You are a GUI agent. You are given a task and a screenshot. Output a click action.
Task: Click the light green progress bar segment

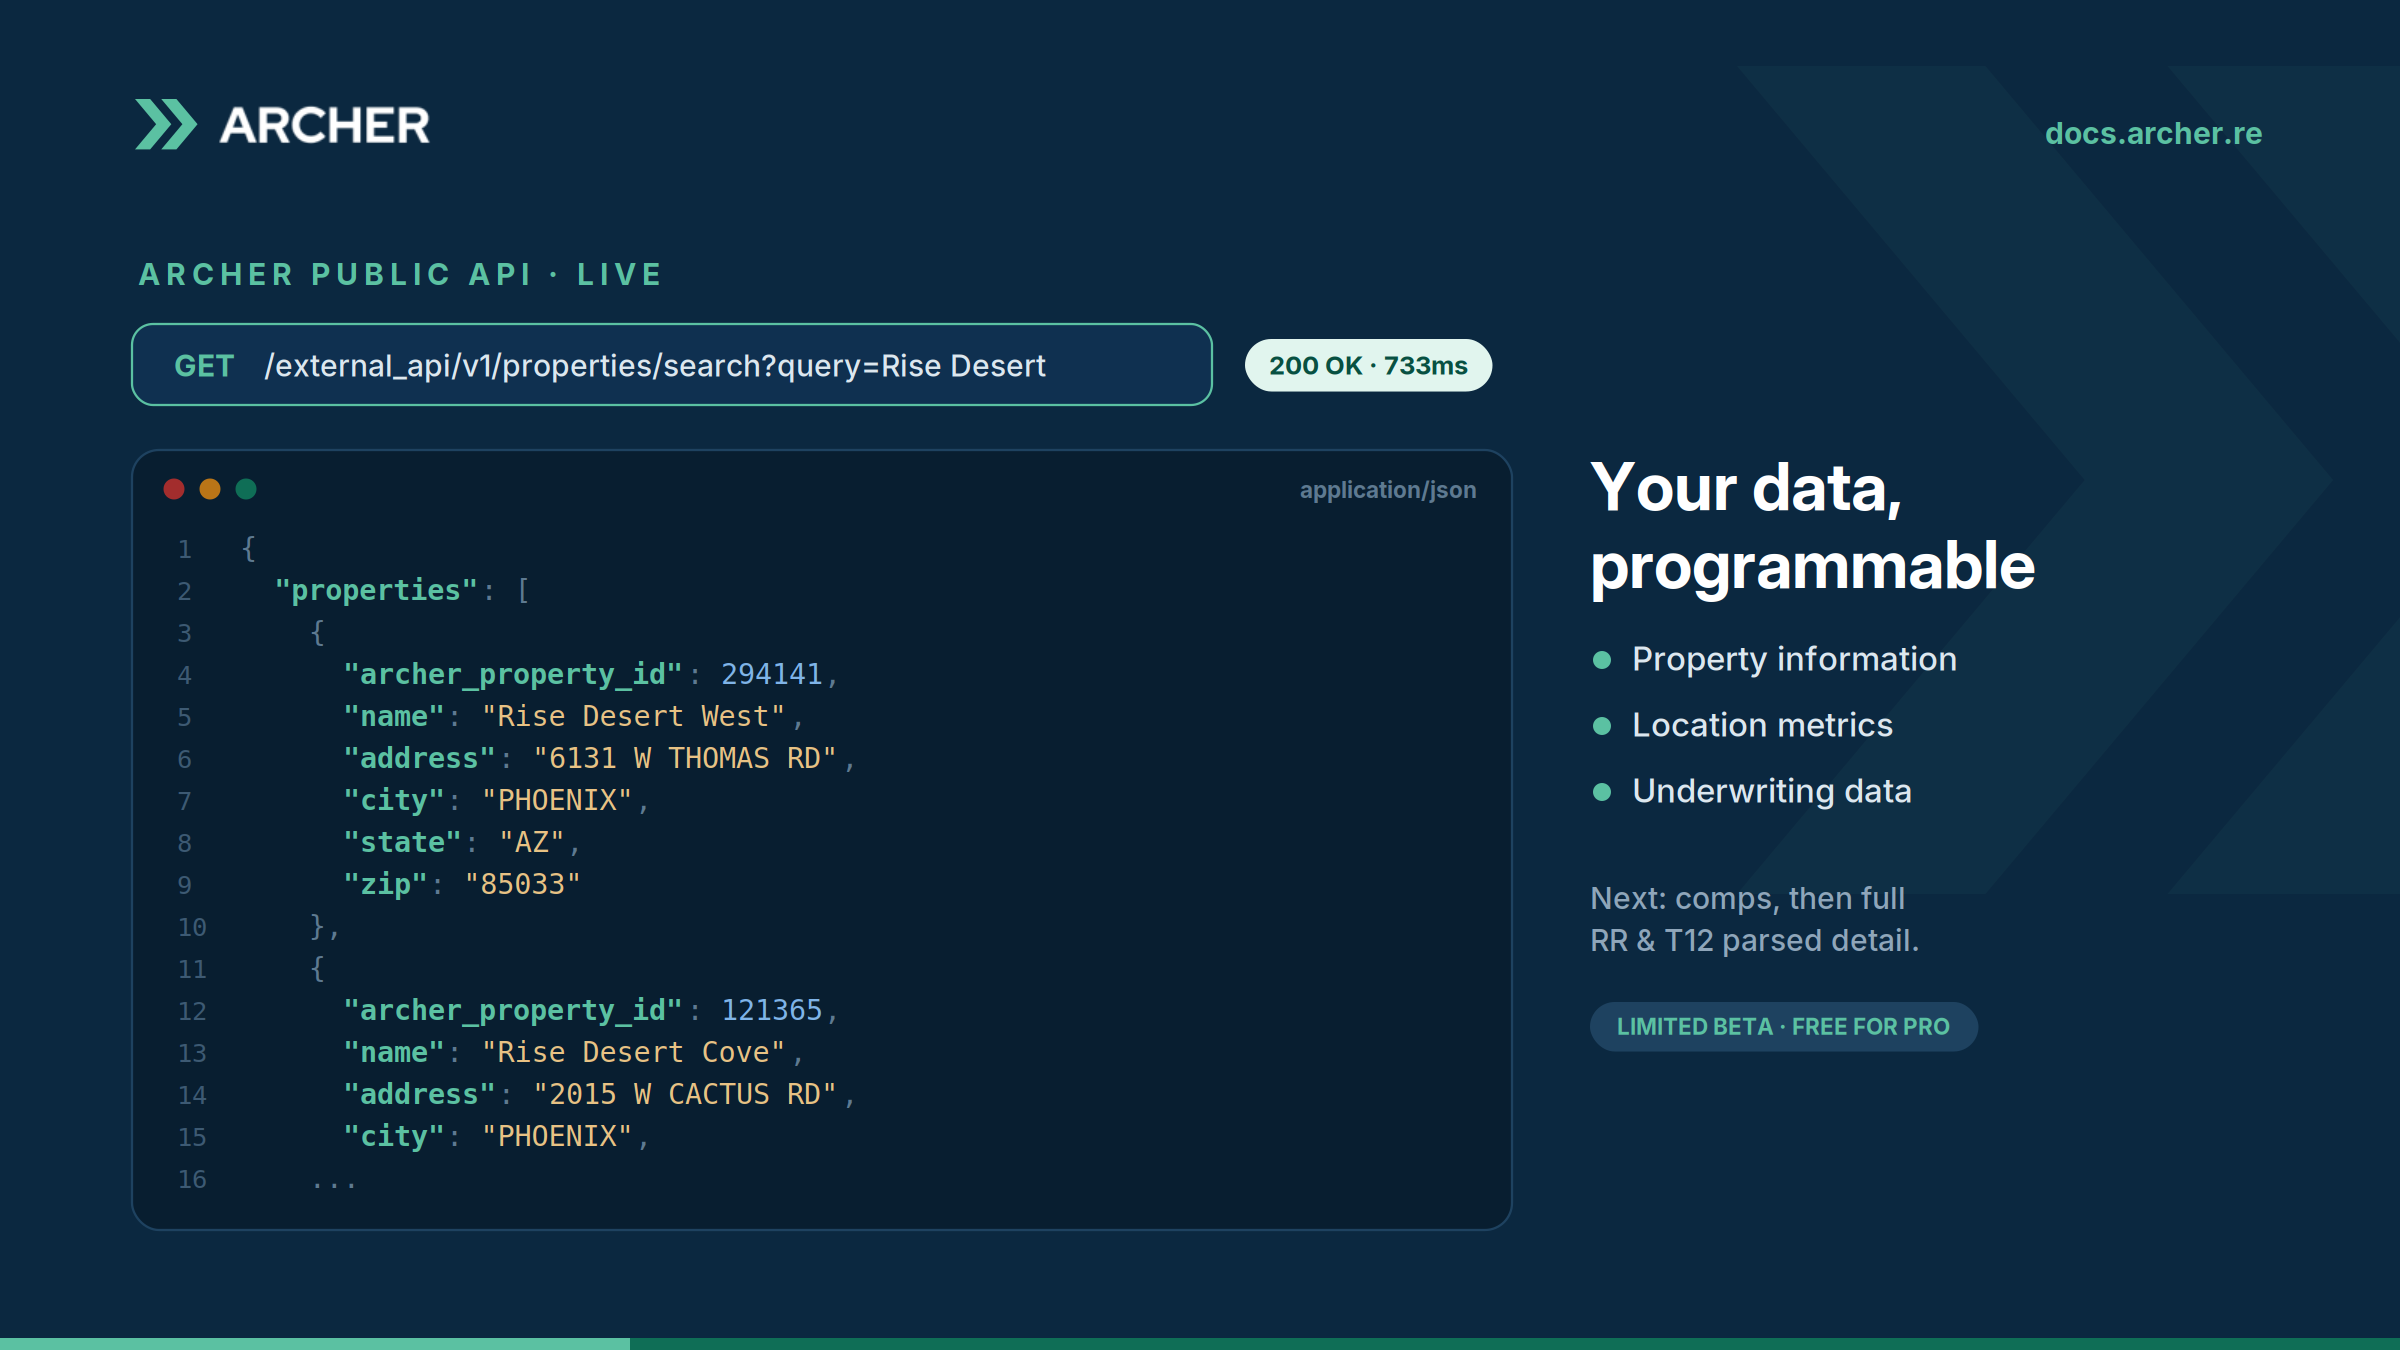point(315,1344)
